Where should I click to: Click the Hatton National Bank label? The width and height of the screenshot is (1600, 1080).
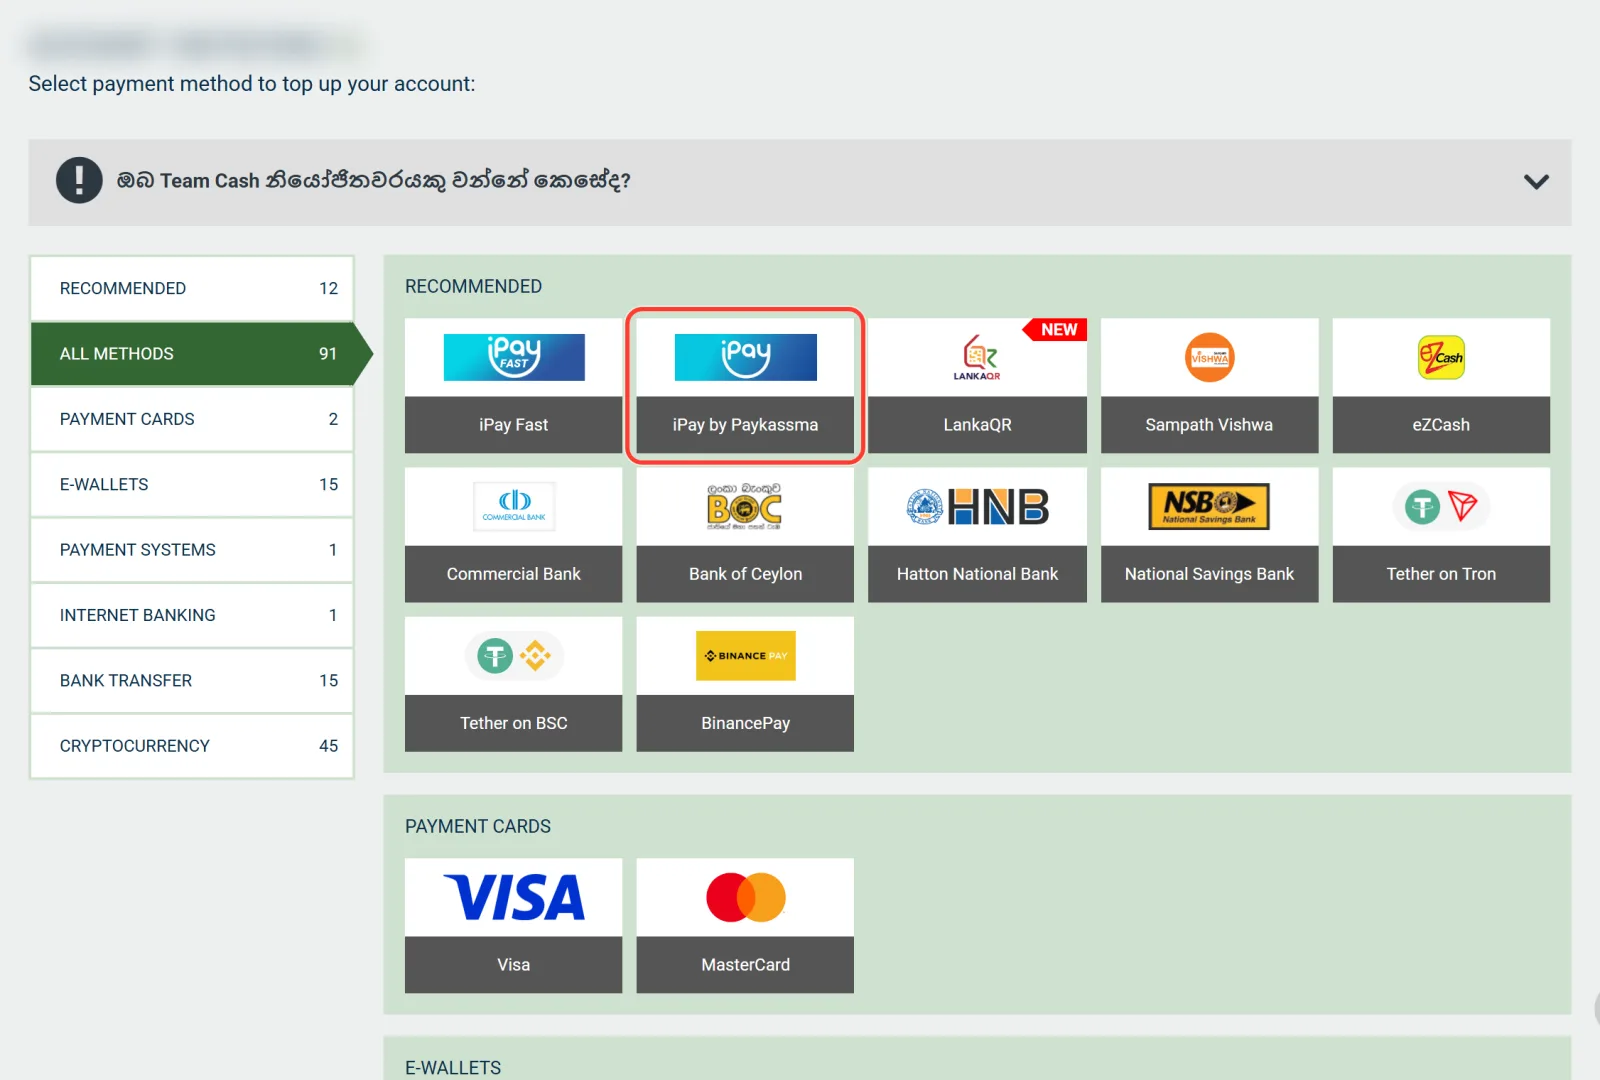pyautogui.click(x=977, y=574)
